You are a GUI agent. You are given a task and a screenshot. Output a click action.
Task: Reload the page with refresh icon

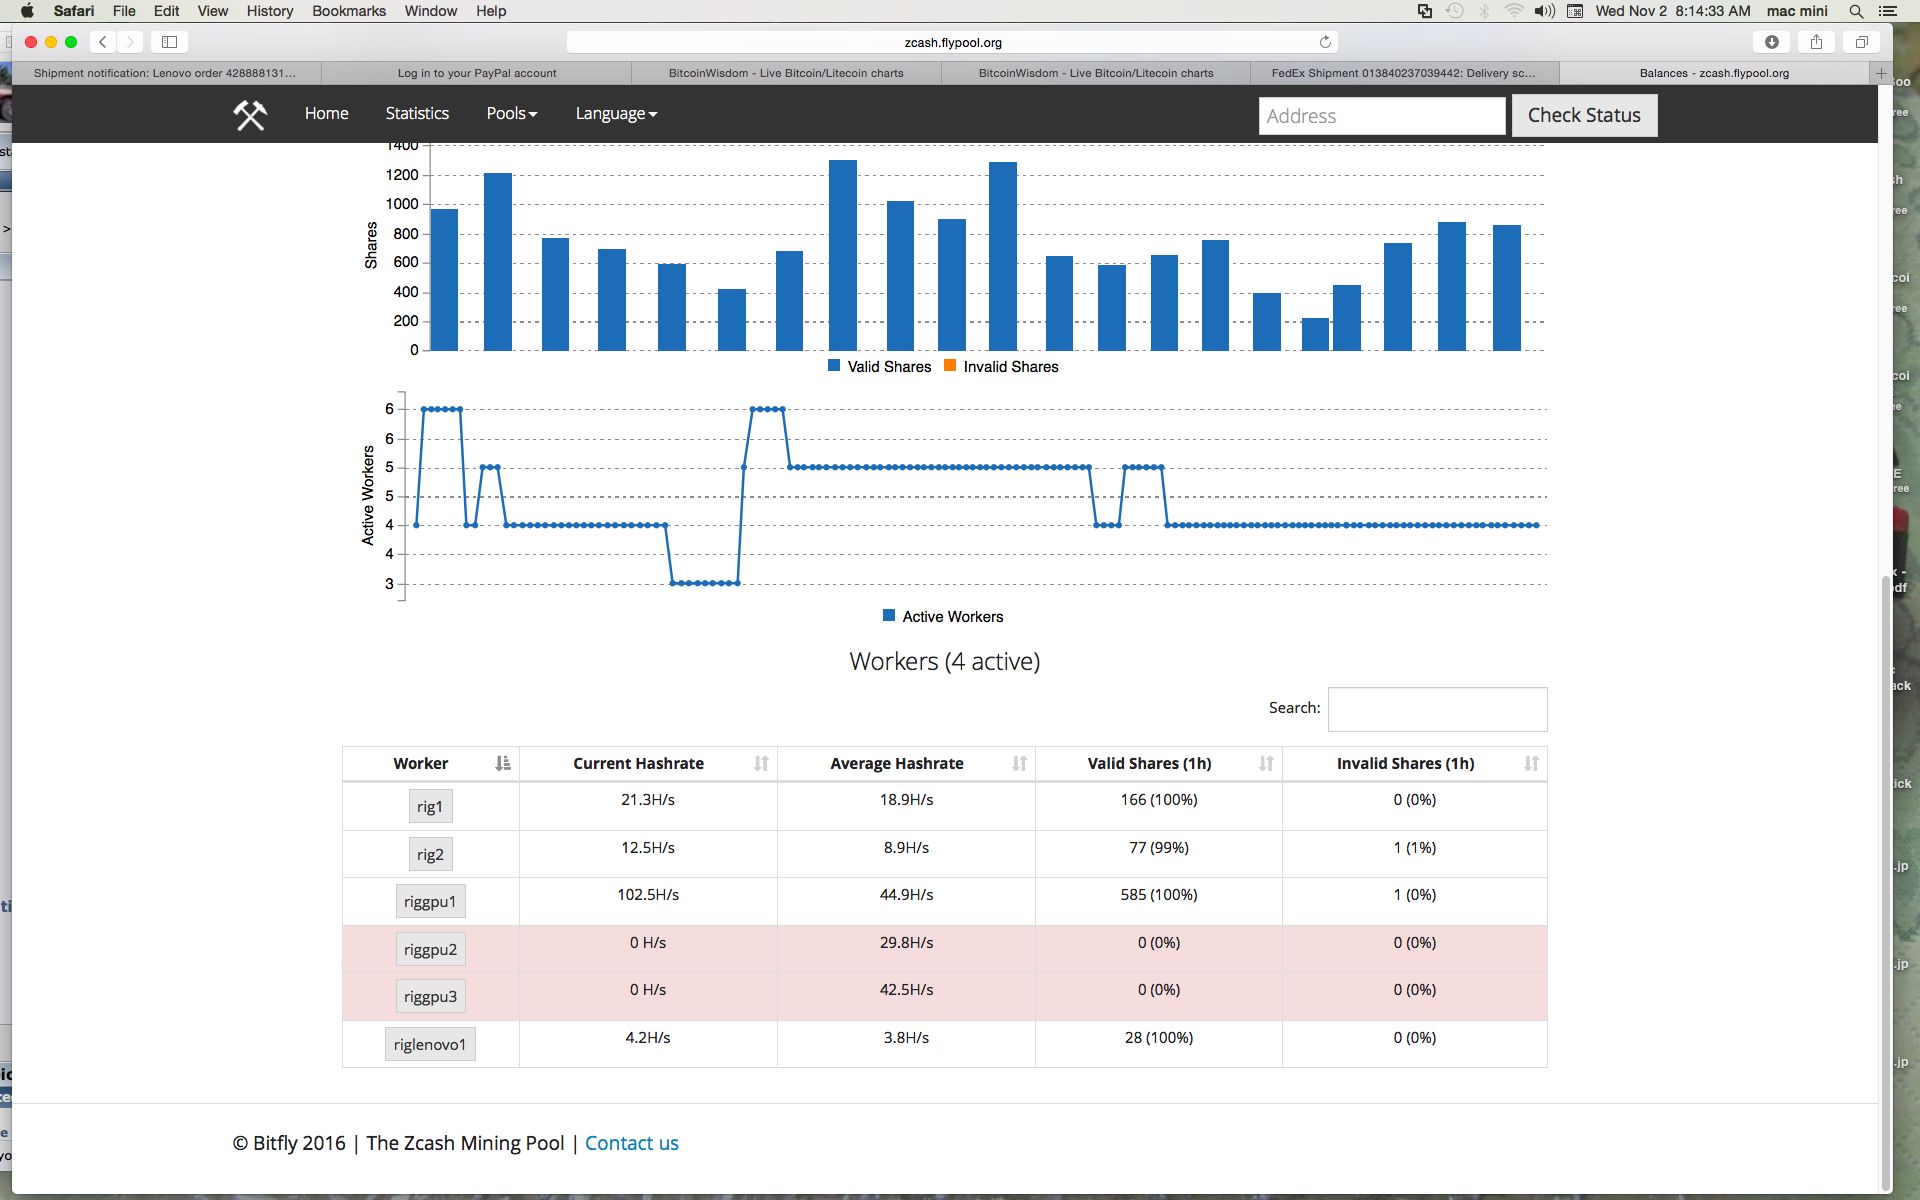(x=1325, y=42)
